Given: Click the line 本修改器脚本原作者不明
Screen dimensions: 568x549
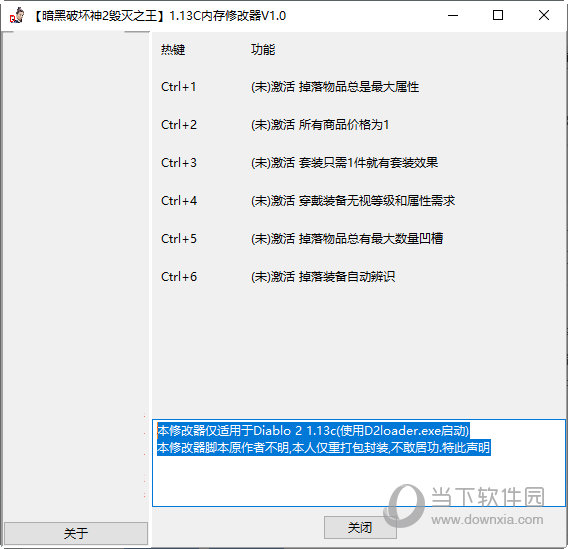Looking at the screenshot, I should (x=324, y=448).
